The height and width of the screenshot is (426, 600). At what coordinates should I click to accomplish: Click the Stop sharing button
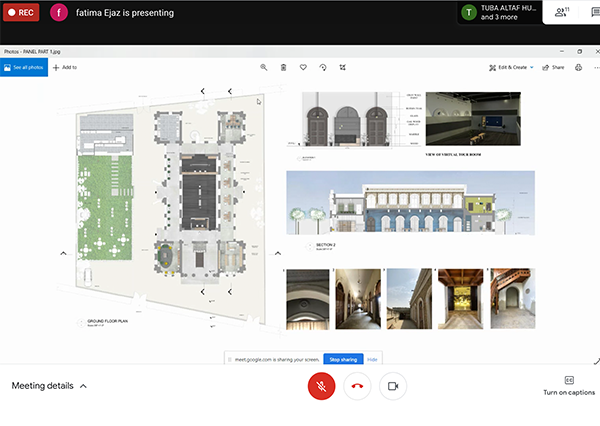(342, 359)
